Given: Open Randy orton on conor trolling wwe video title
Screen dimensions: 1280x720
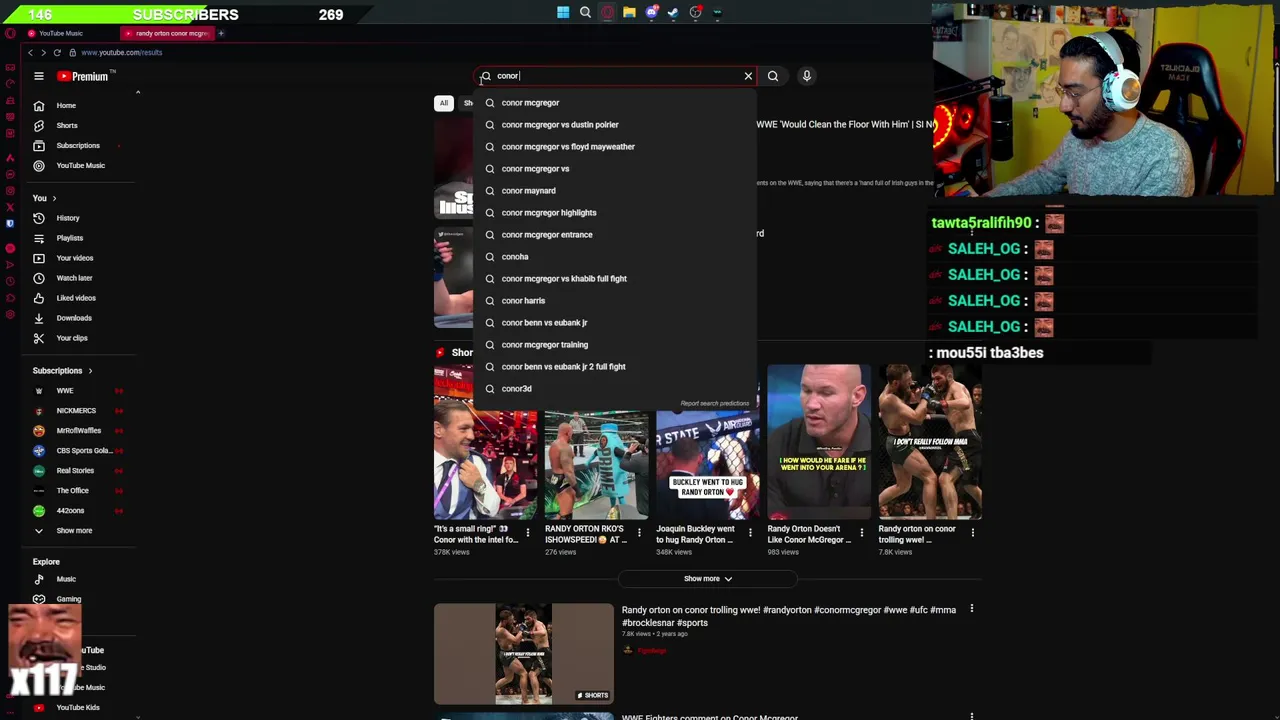Looking at the screenshot, I should 789,616.
